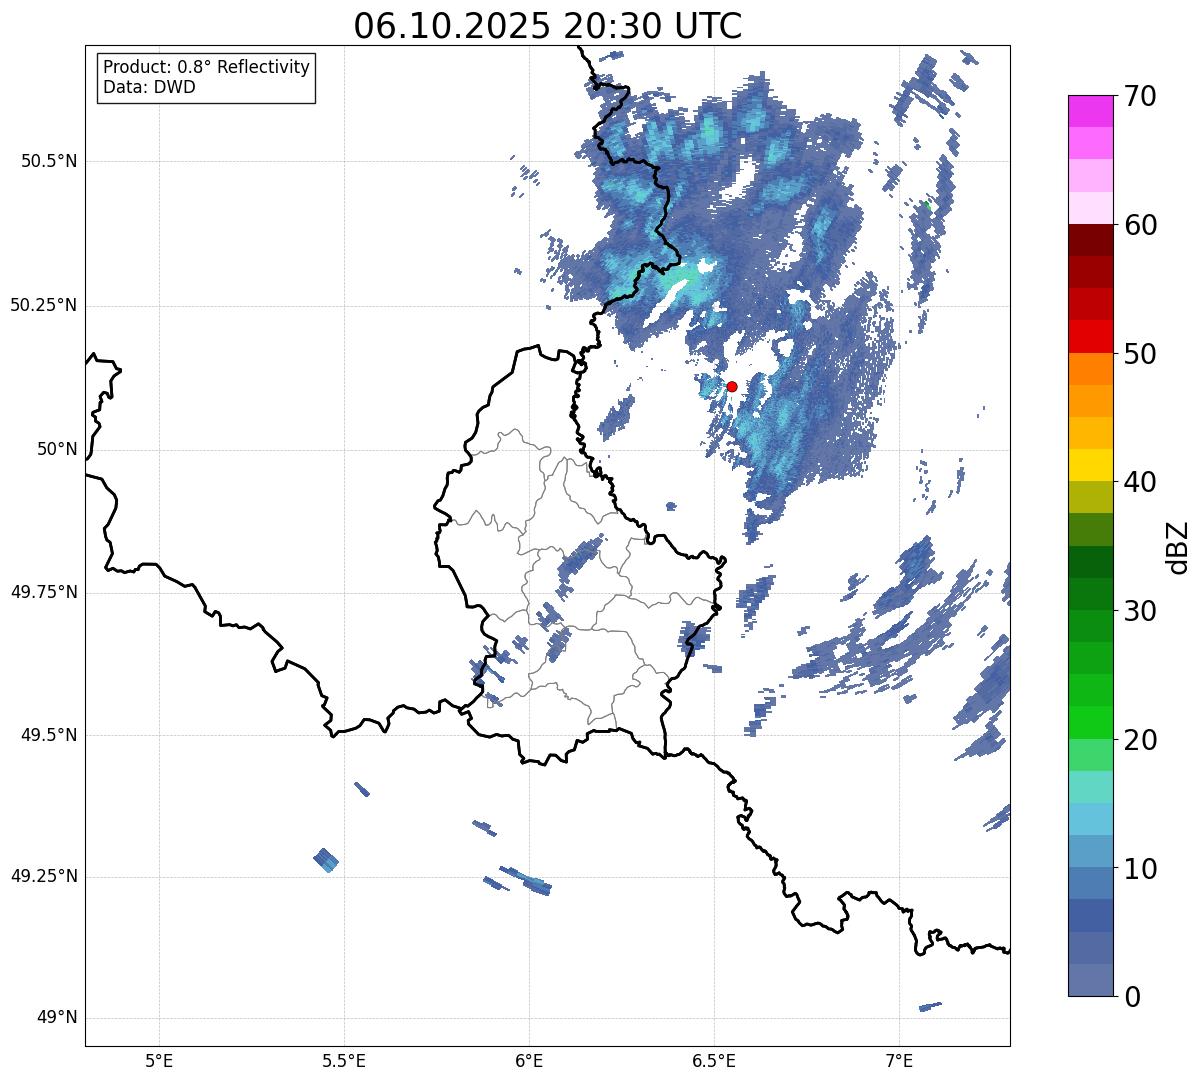Click the dark green swatch above 30
The image size is (1202, 1081).
pyautogui.click(x=1090, y=594)
